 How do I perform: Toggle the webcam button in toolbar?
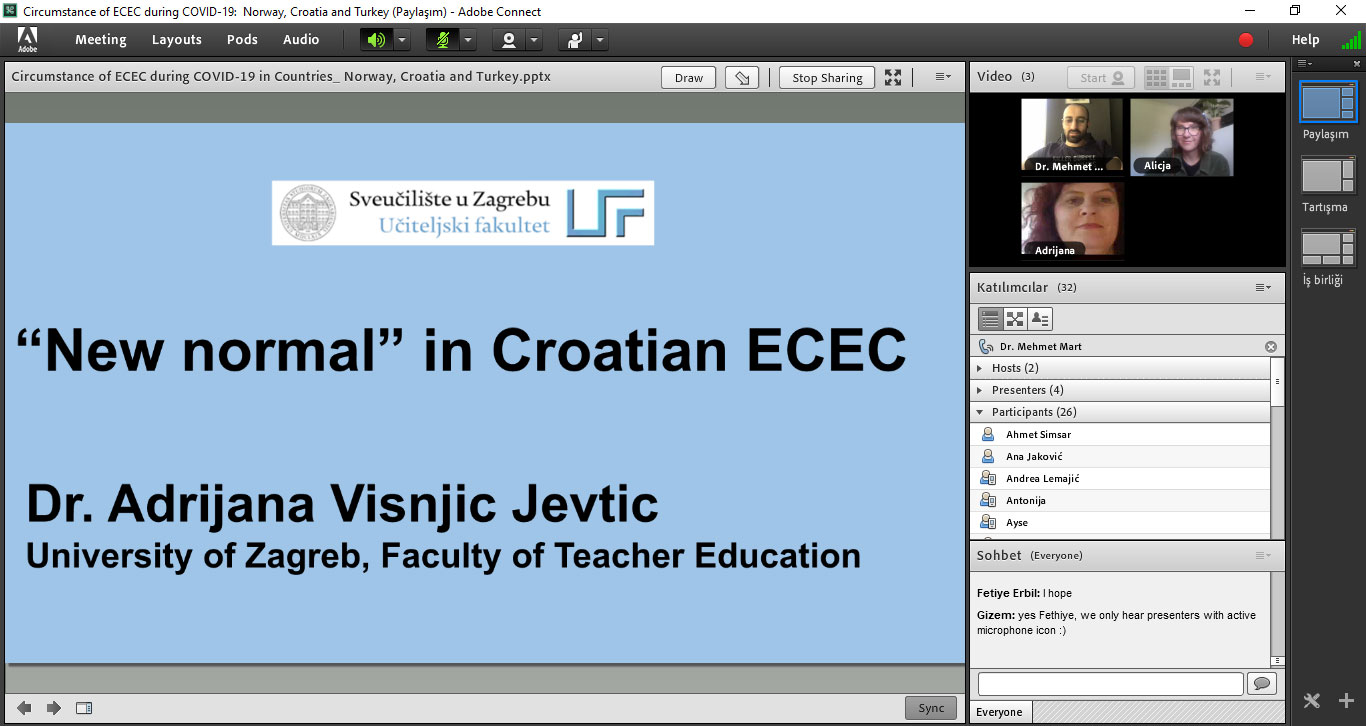pyautogui.click(x=509, y=40)
